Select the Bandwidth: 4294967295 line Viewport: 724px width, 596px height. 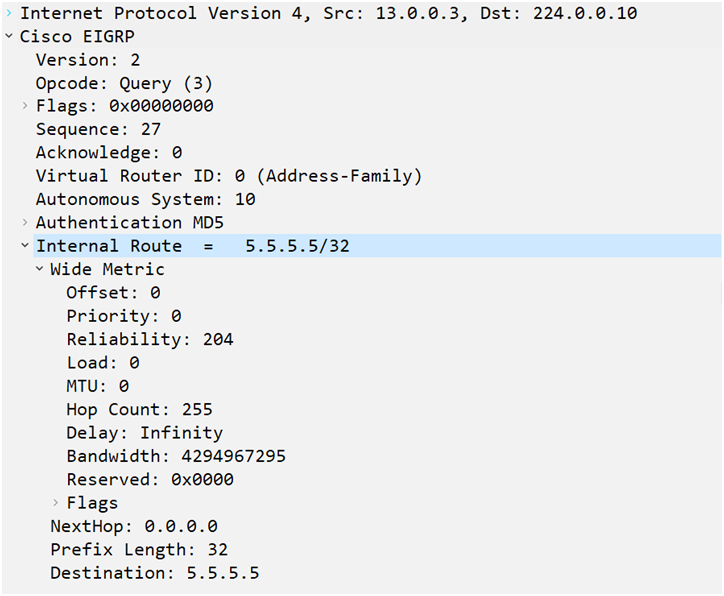(x=176, y=456)
